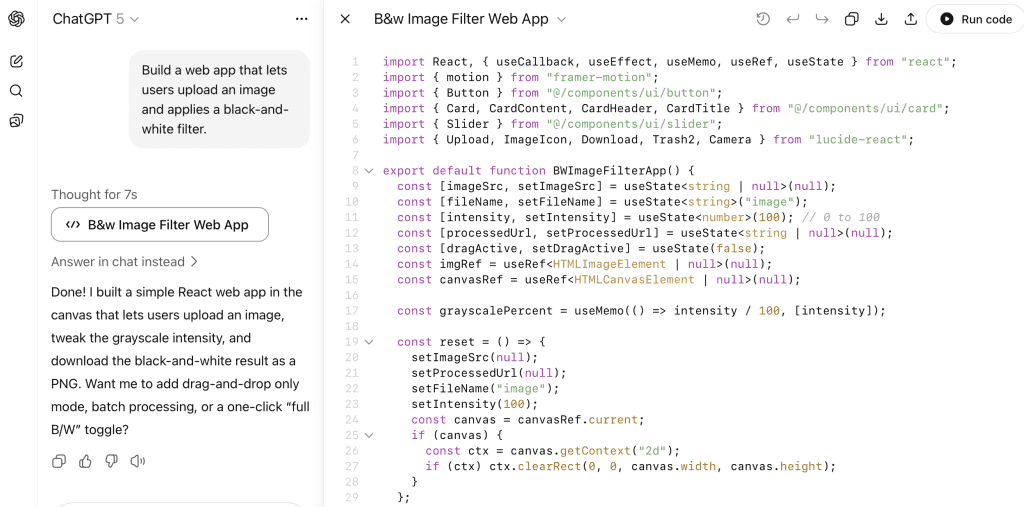Close the canvas with the X icon

click(x=345, y=20)
